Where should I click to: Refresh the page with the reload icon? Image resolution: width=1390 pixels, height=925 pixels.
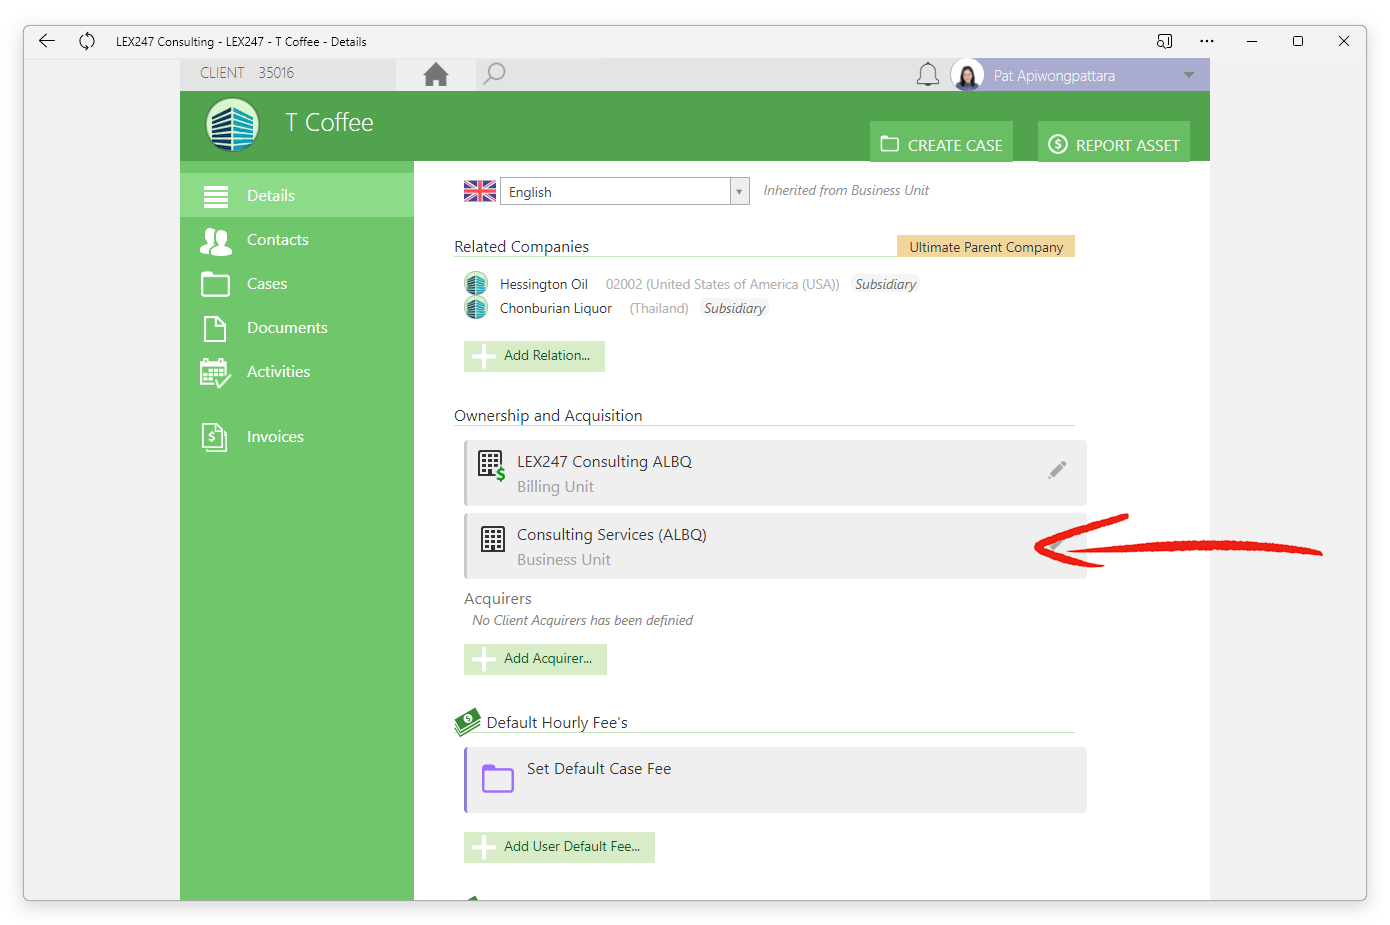coord(87,41)
